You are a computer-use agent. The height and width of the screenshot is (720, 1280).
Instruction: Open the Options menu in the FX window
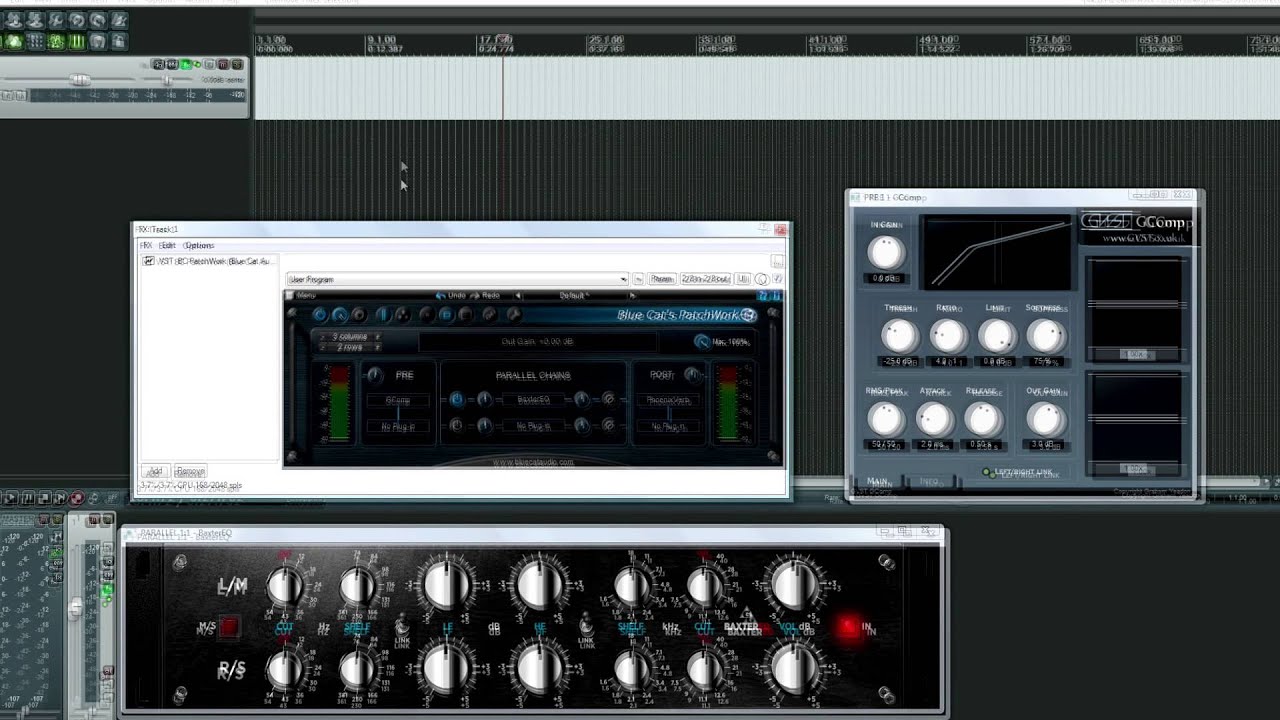tap(199, 245)
